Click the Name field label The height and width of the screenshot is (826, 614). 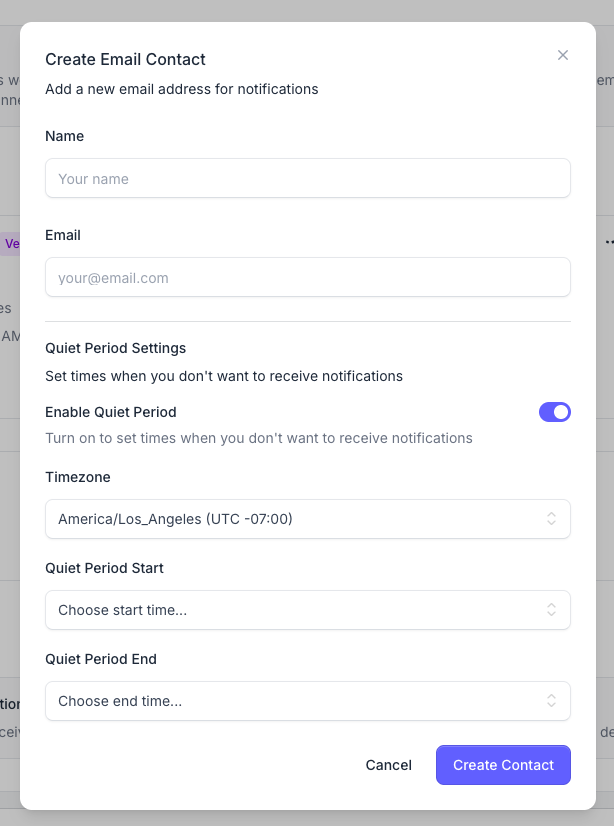tap(65, 136)
